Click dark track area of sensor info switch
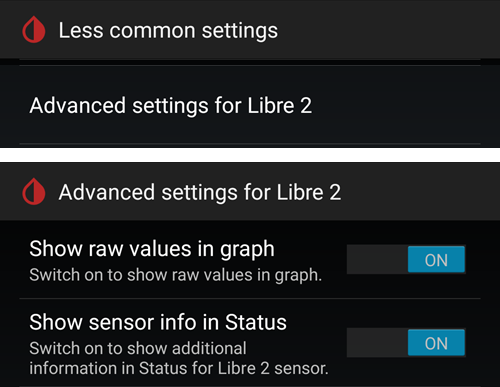 pyautogui.click(x=377, y=343)
